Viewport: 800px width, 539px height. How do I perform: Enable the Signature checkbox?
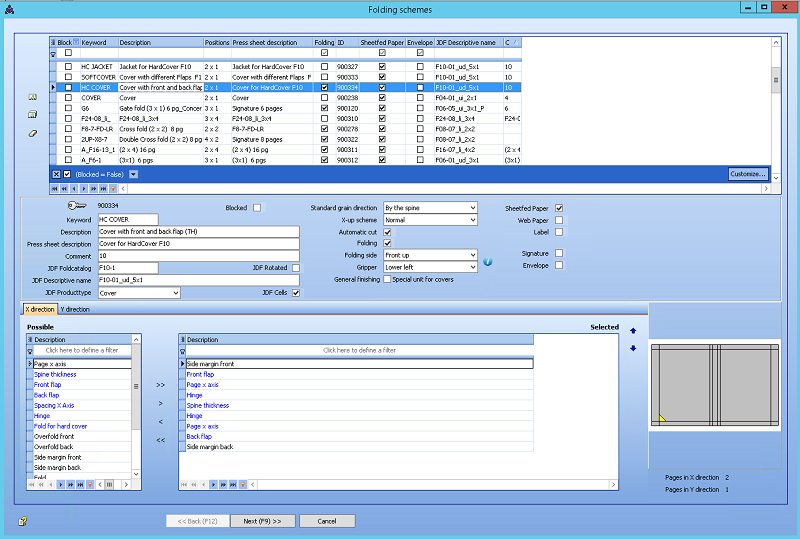[559, 253]
